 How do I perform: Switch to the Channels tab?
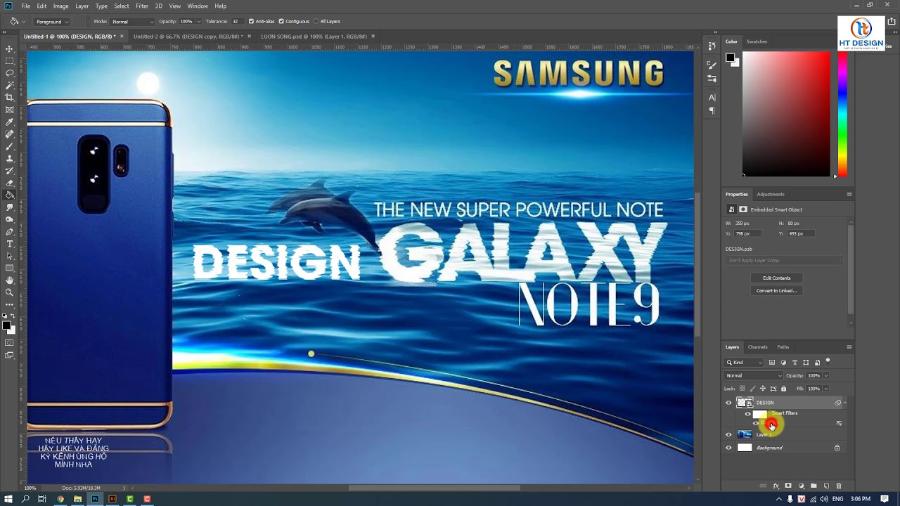click(757, 347)
